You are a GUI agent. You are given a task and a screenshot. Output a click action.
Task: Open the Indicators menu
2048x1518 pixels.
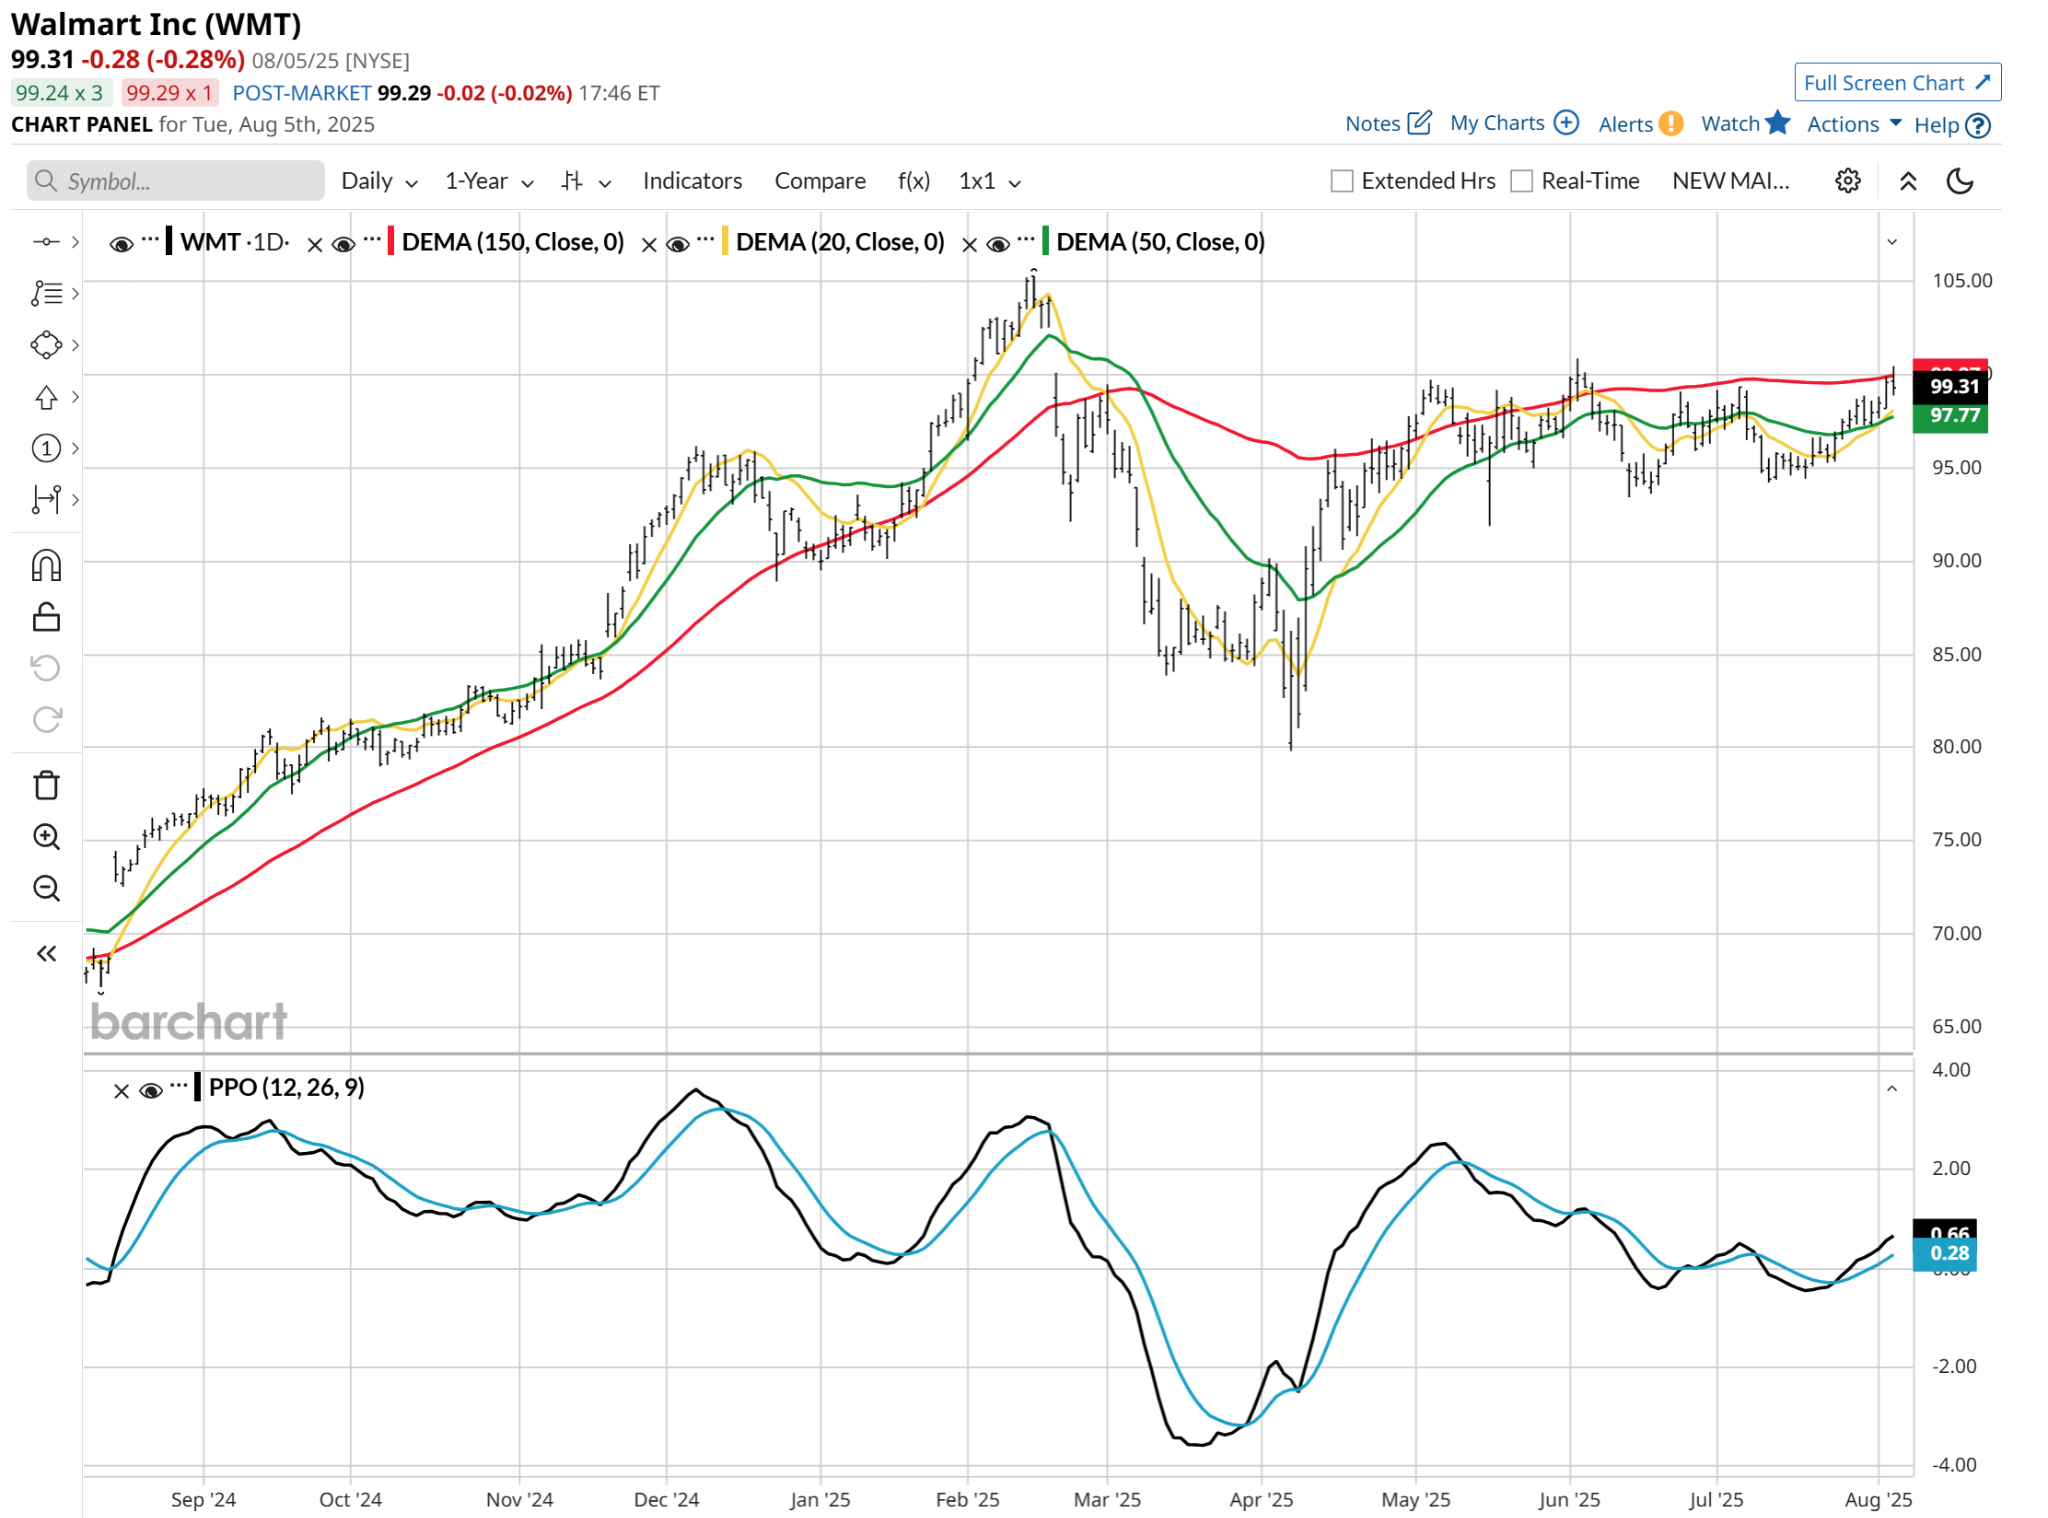(692, 181)
